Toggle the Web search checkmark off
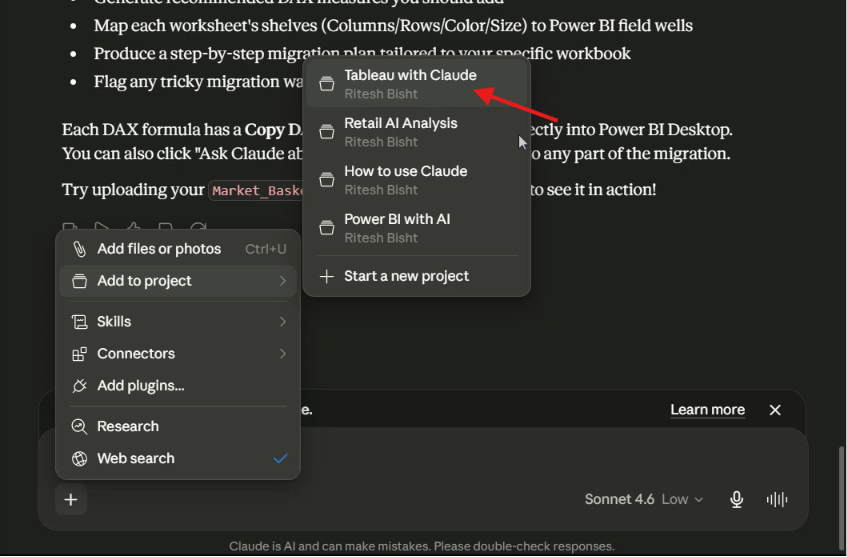847x557 pixels. (x=280, y=459)
